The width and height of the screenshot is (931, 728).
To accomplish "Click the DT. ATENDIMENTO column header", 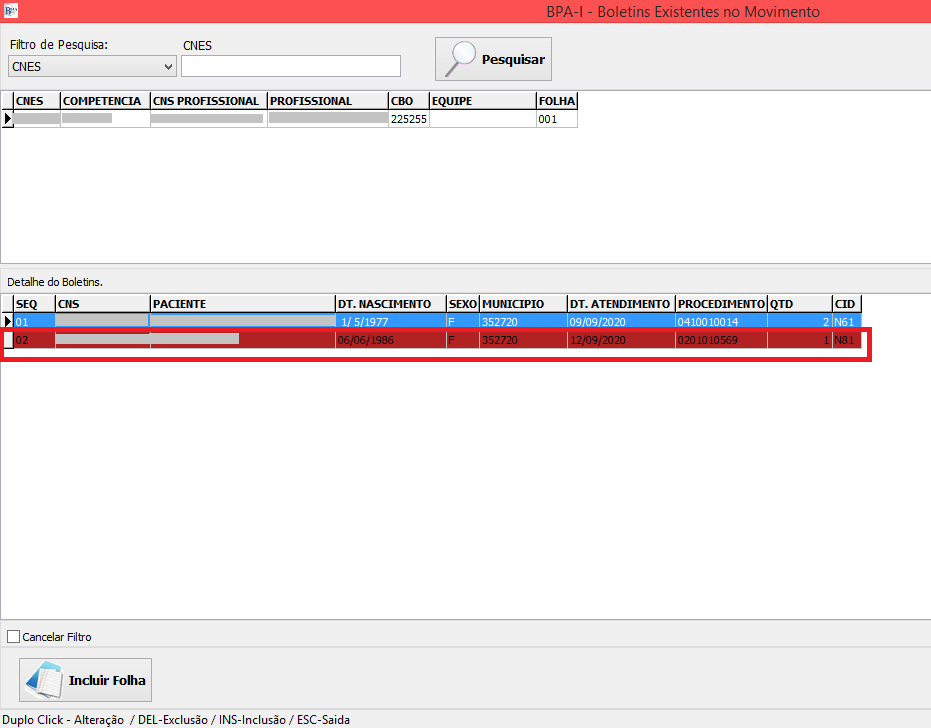I will click(x=620, y=303).
